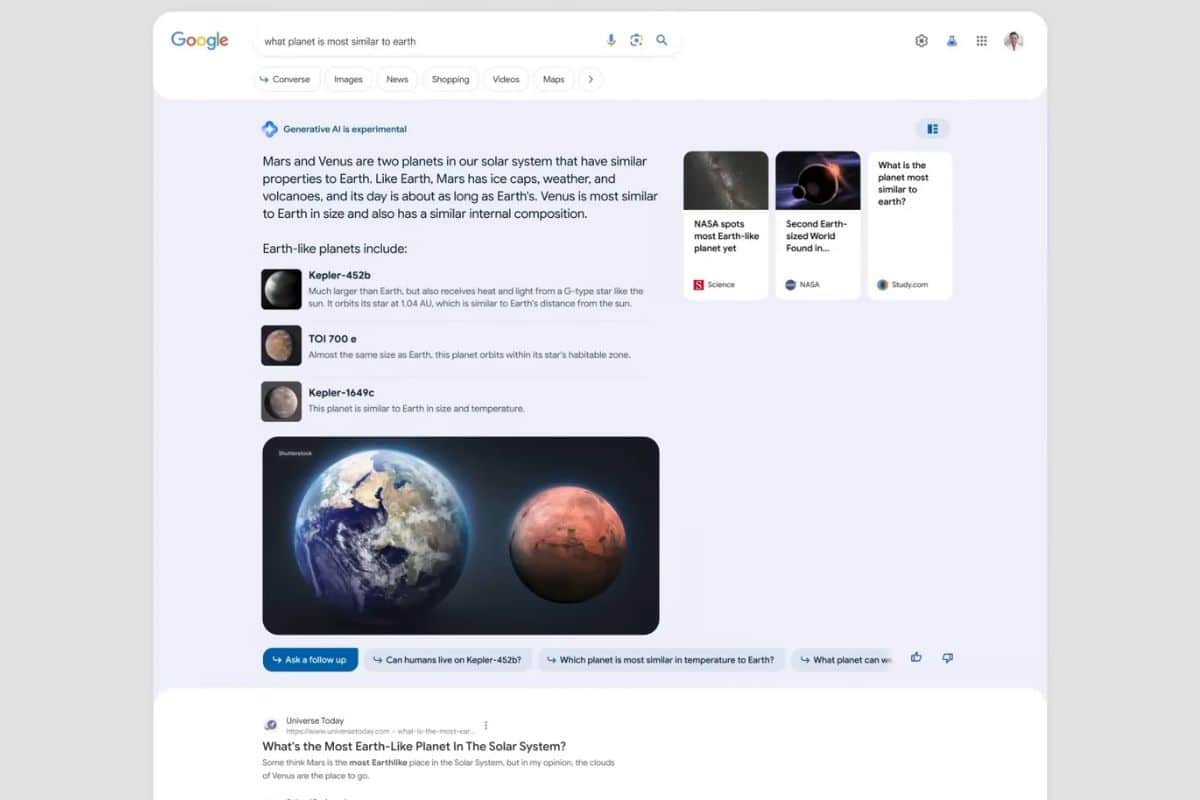This screenshot has width=1200, height=800.
Task: Ask which planet is most similar in temperature
Action: pos(660,660)
